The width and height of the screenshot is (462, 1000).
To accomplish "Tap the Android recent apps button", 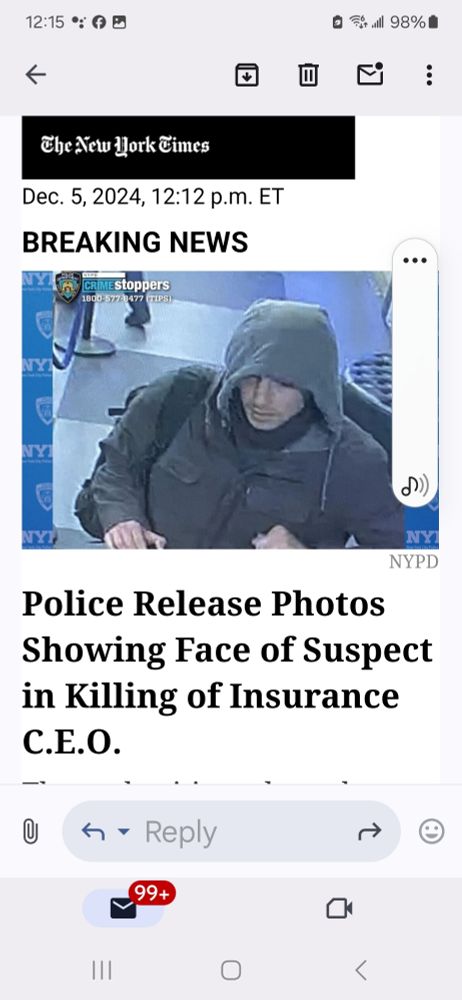I will point(102,971).
